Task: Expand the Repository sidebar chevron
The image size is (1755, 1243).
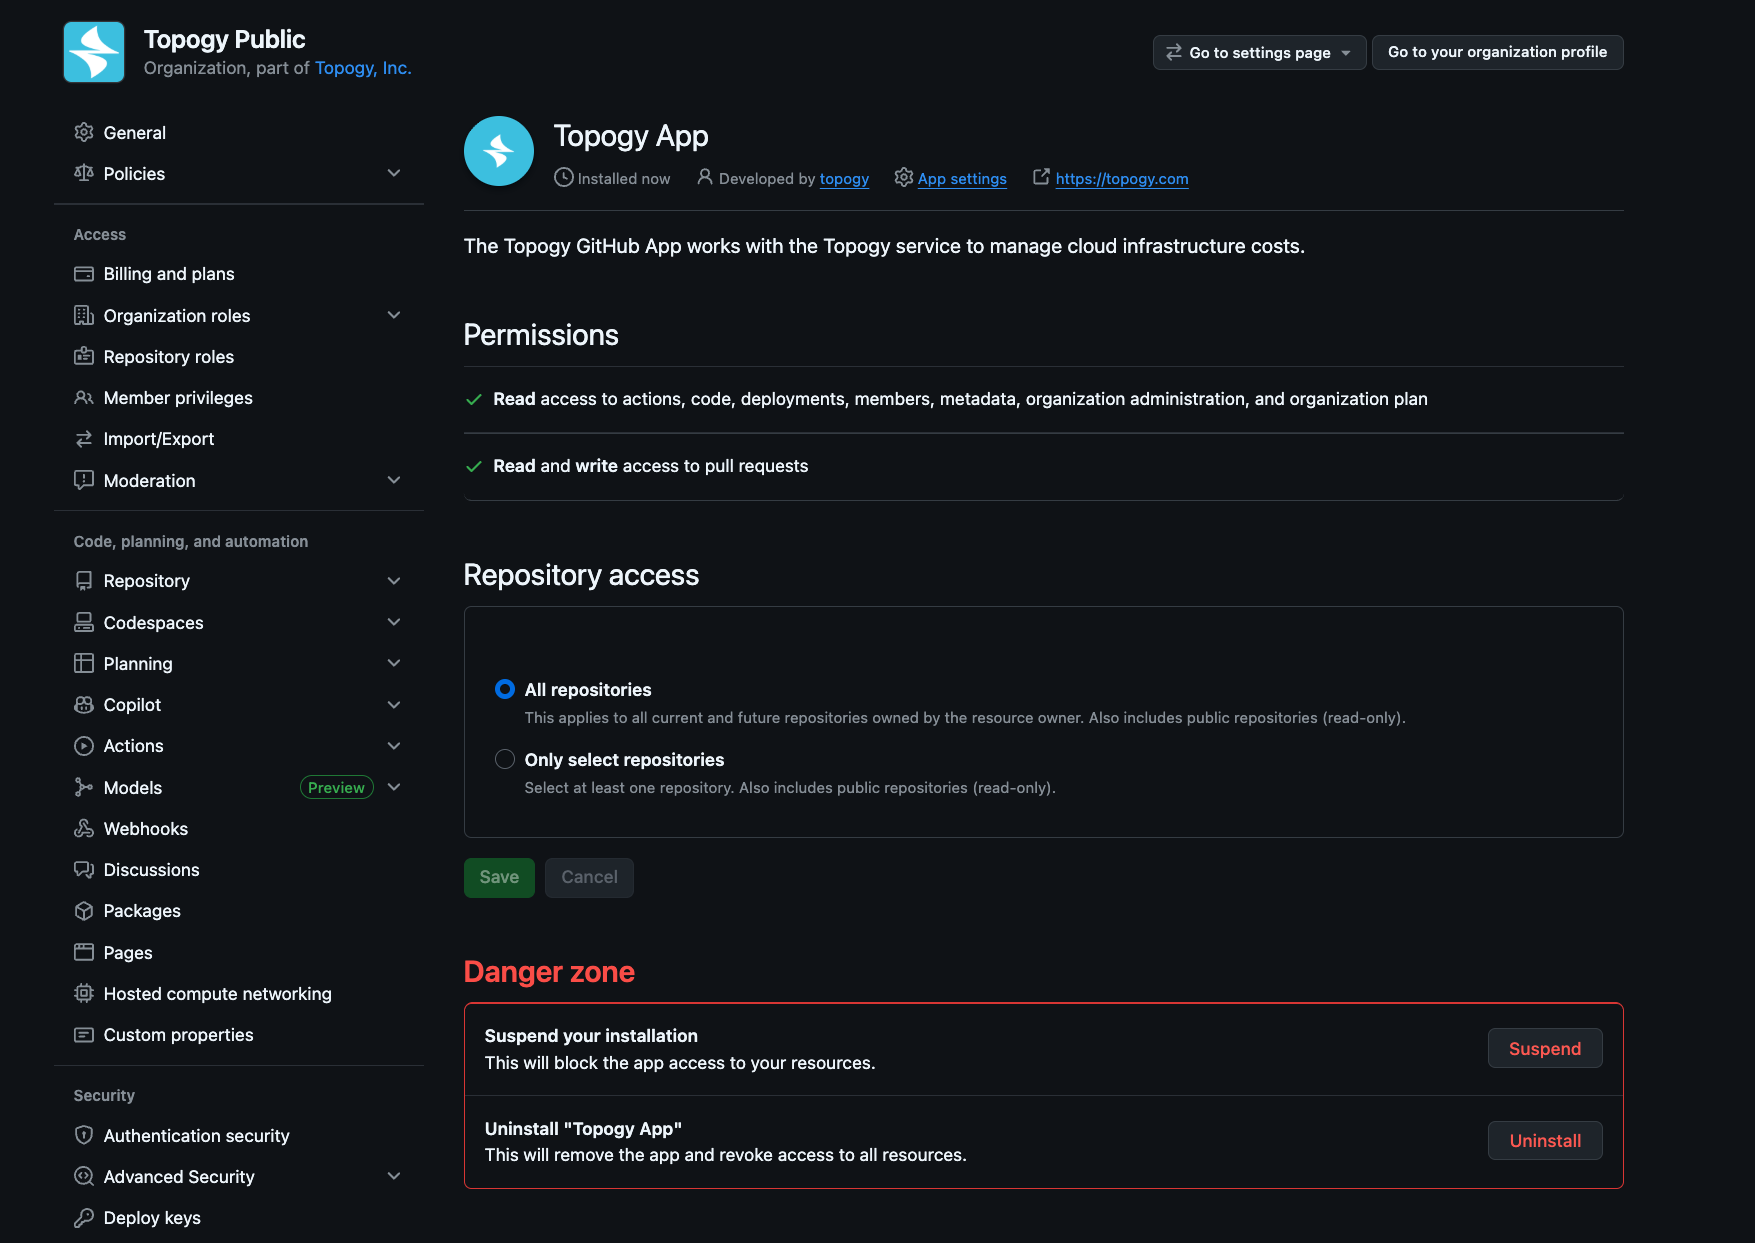Action: point(394,581)
